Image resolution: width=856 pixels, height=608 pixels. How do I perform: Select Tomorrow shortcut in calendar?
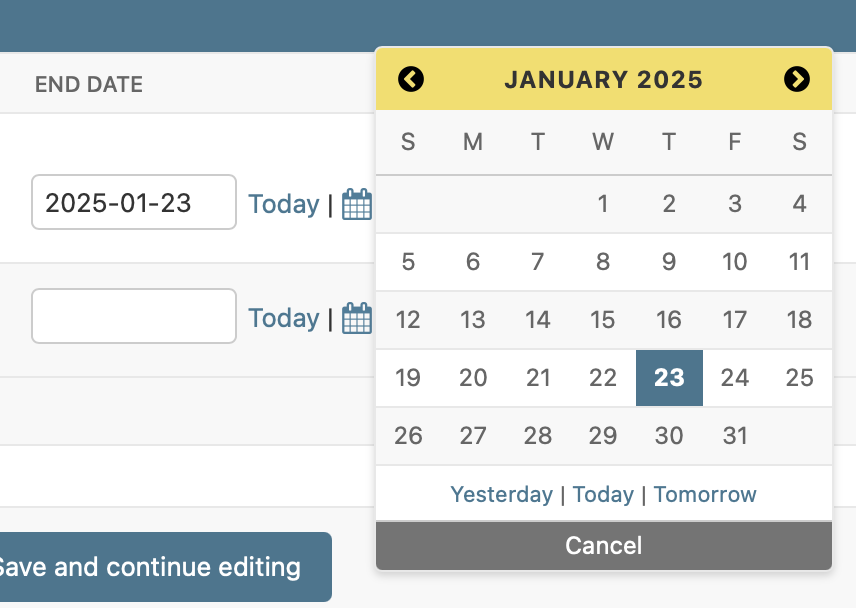[705, 494]
